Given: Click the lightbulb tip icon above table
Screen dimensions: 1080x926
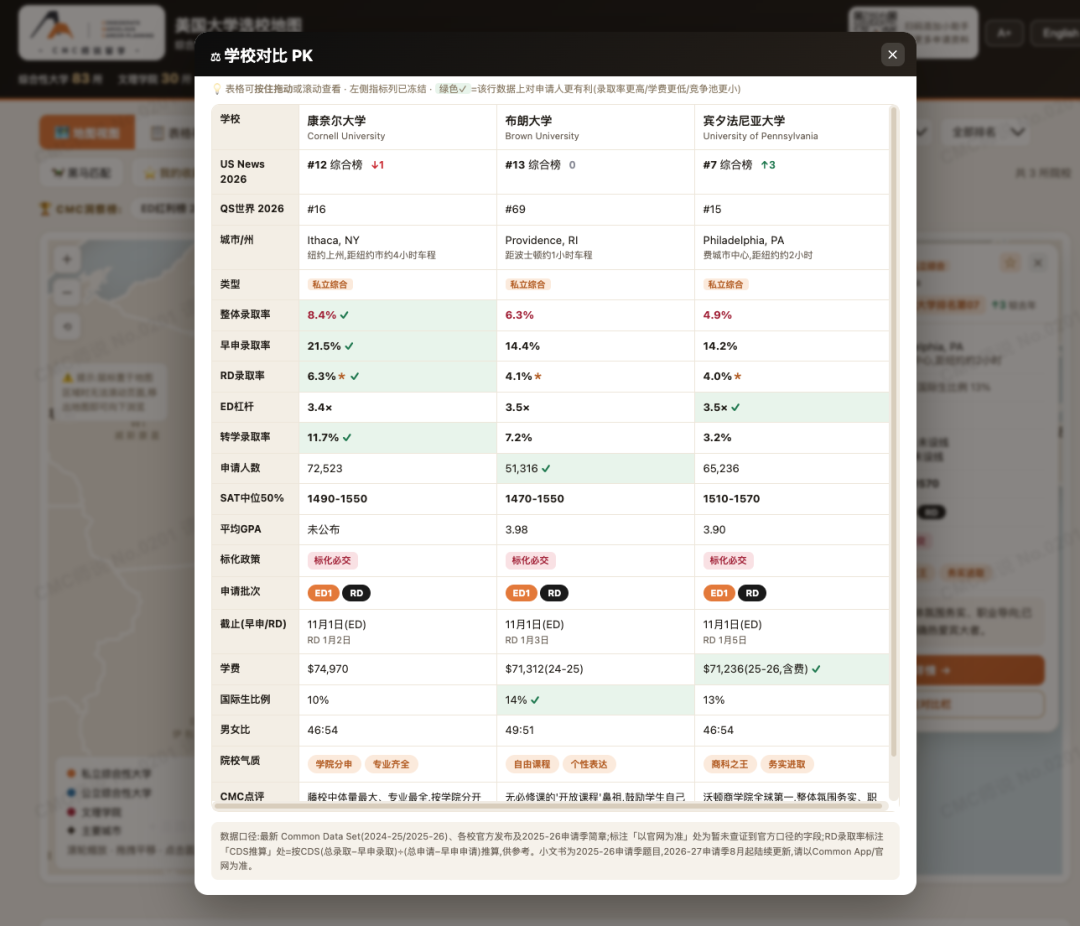Looking at the screenshot, I should coord(217,89).
